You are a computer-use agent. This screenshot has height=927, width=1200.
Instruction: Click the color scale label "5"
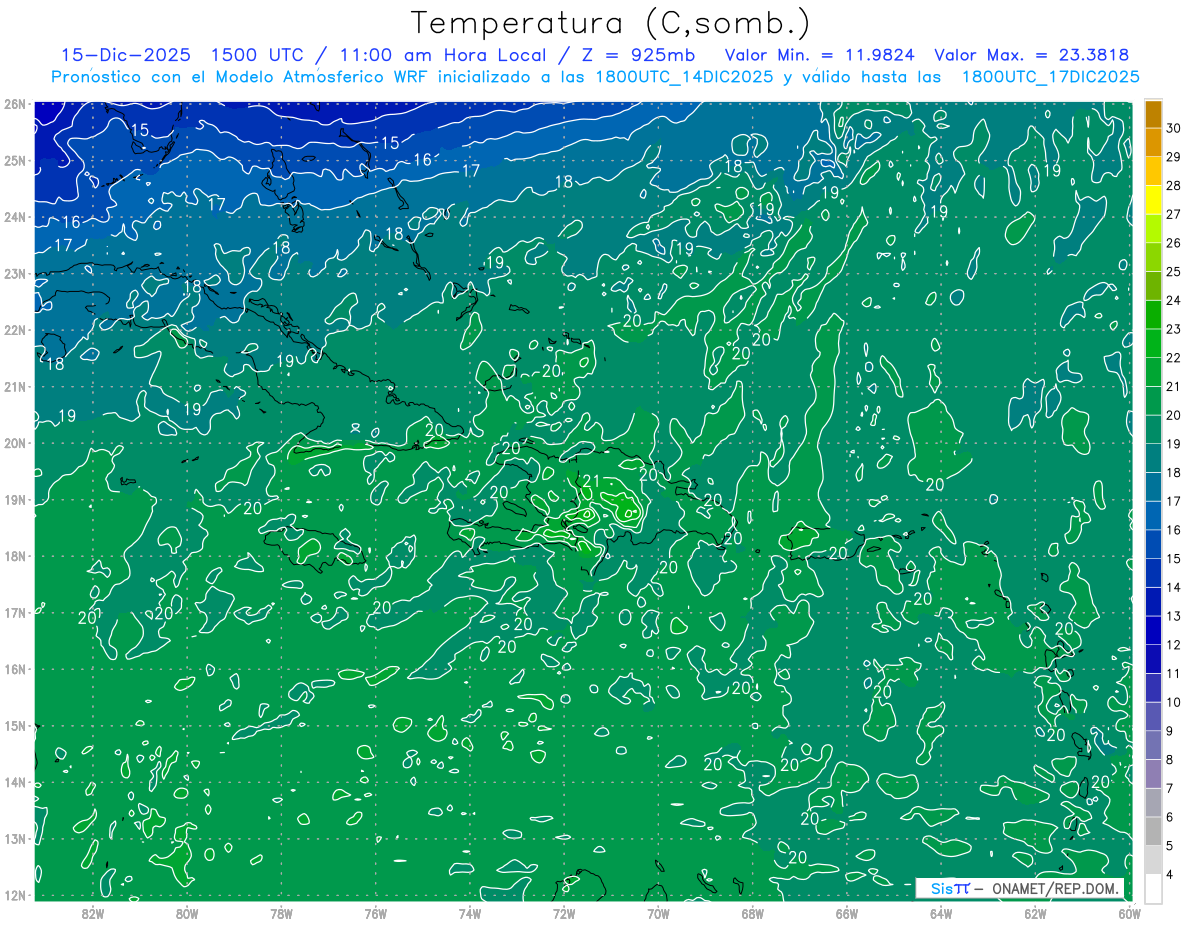coord(1170,846)
